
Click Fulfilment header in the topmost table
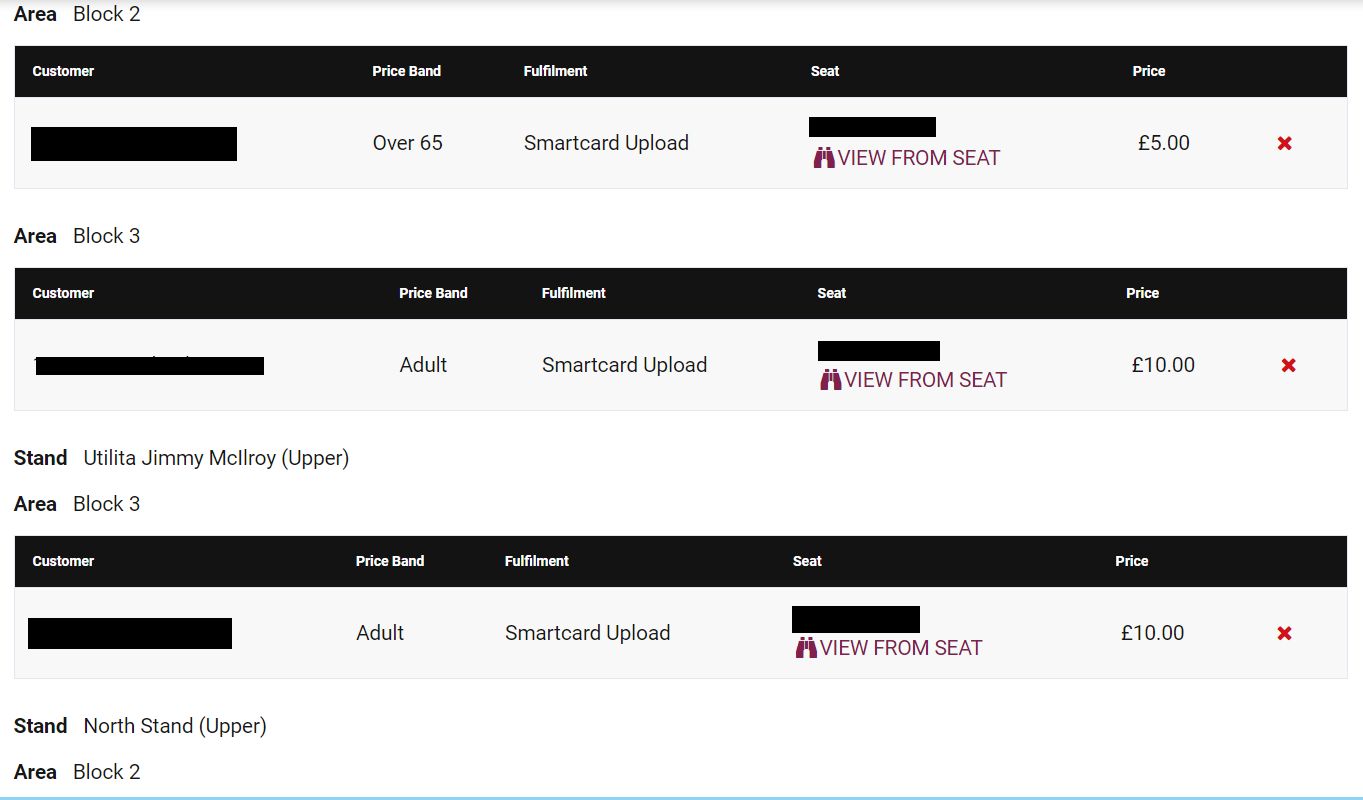[x=555, y=71]
